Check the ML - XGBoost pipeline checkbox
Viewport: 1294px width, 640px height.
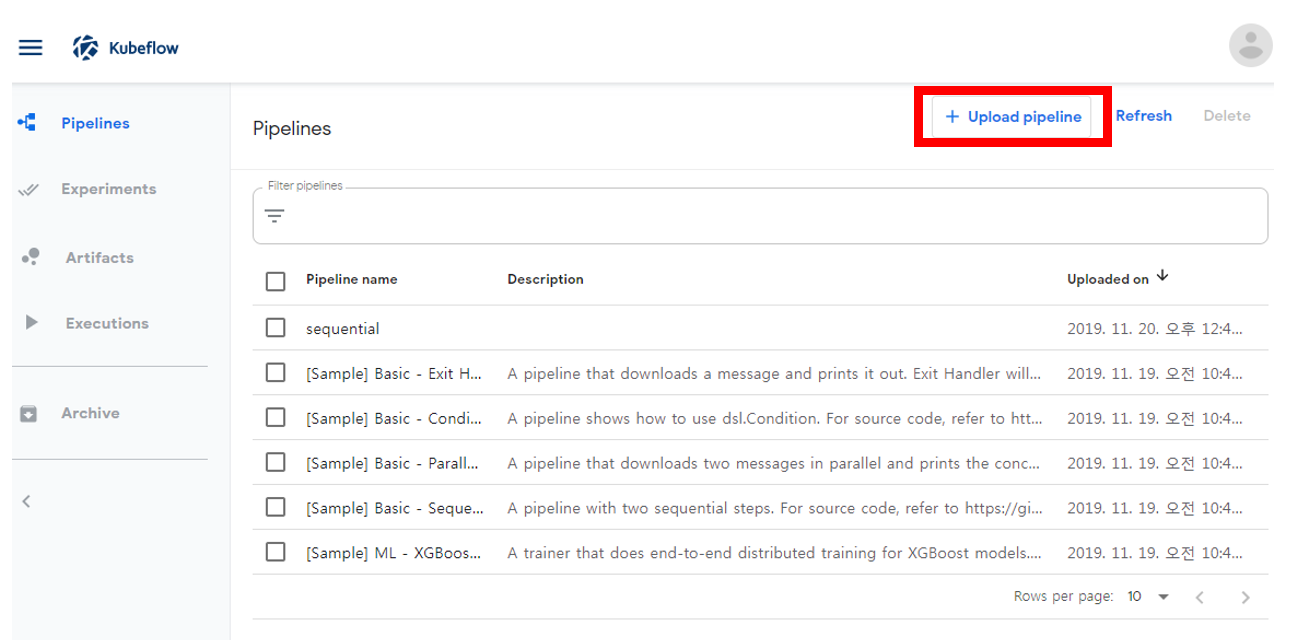(276, 552)
